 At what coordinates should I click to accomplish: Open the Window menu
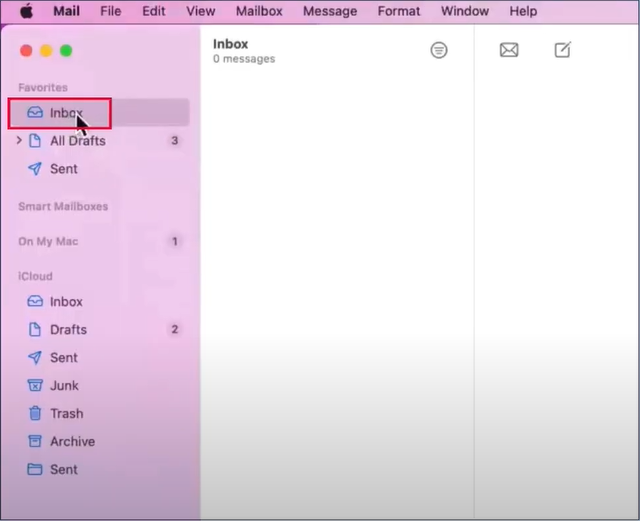pos(465,11)
